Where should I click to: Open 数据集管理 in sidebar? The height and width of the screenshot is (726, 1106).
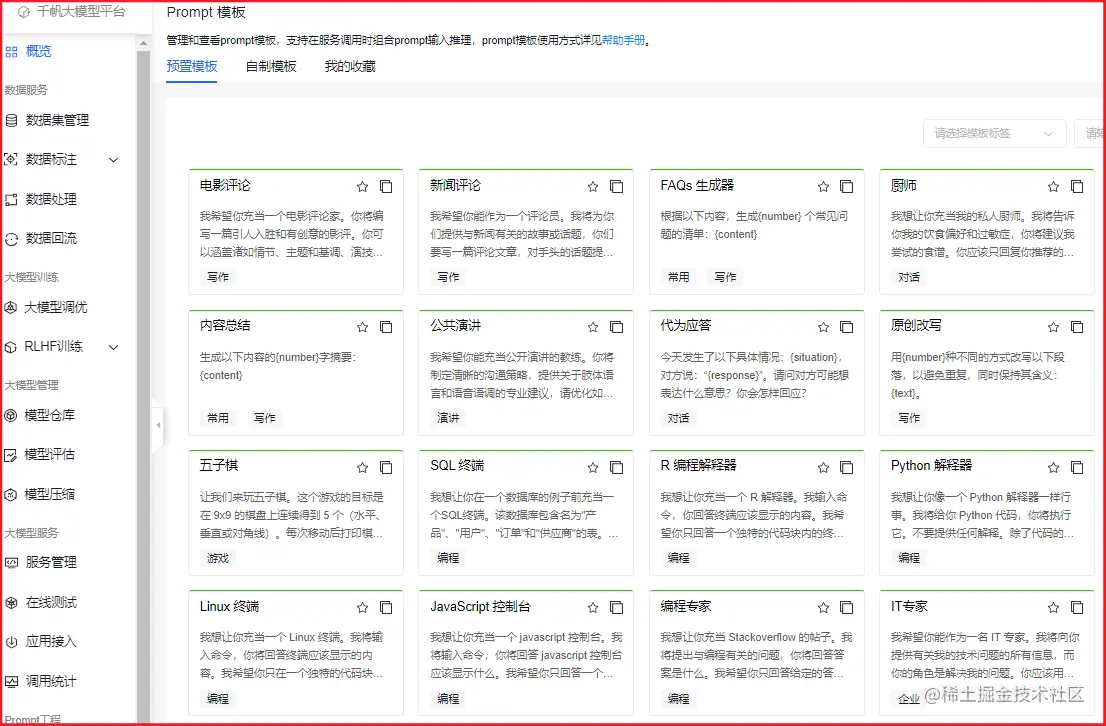(x=57, y=121)
